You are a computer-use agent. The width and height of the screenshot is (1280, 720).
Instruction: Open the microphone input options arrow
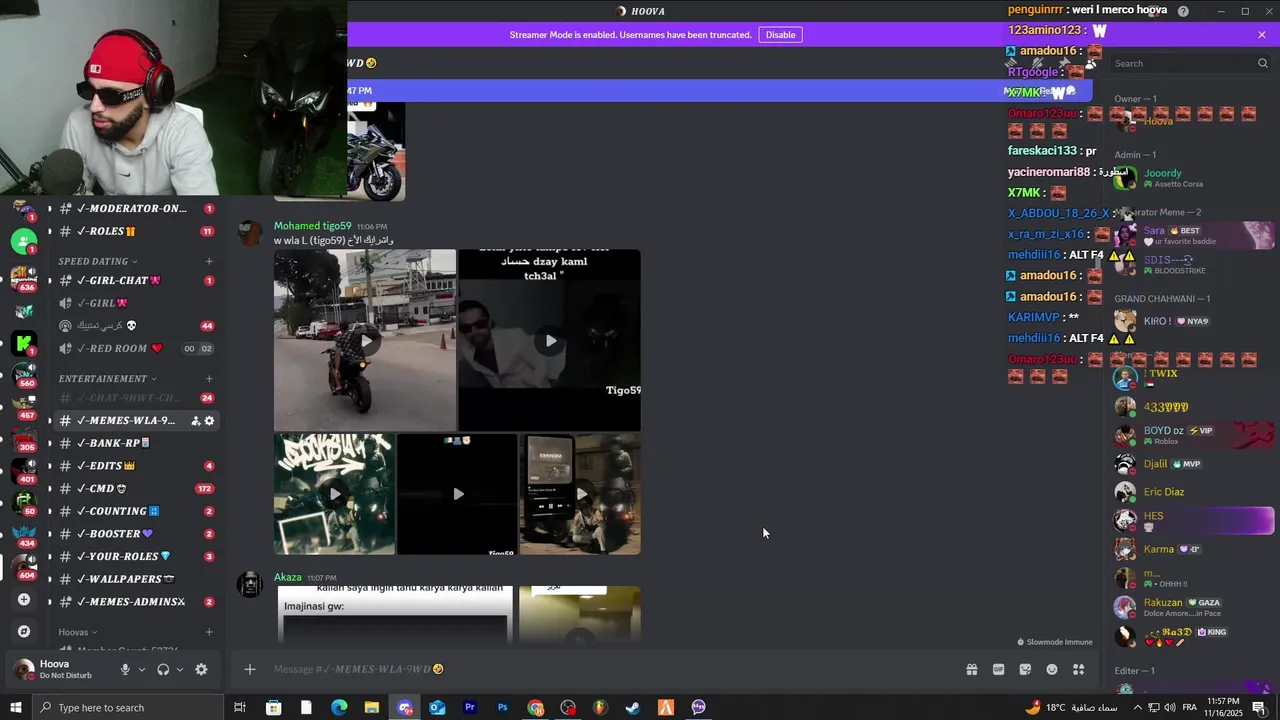click(142, 670)
